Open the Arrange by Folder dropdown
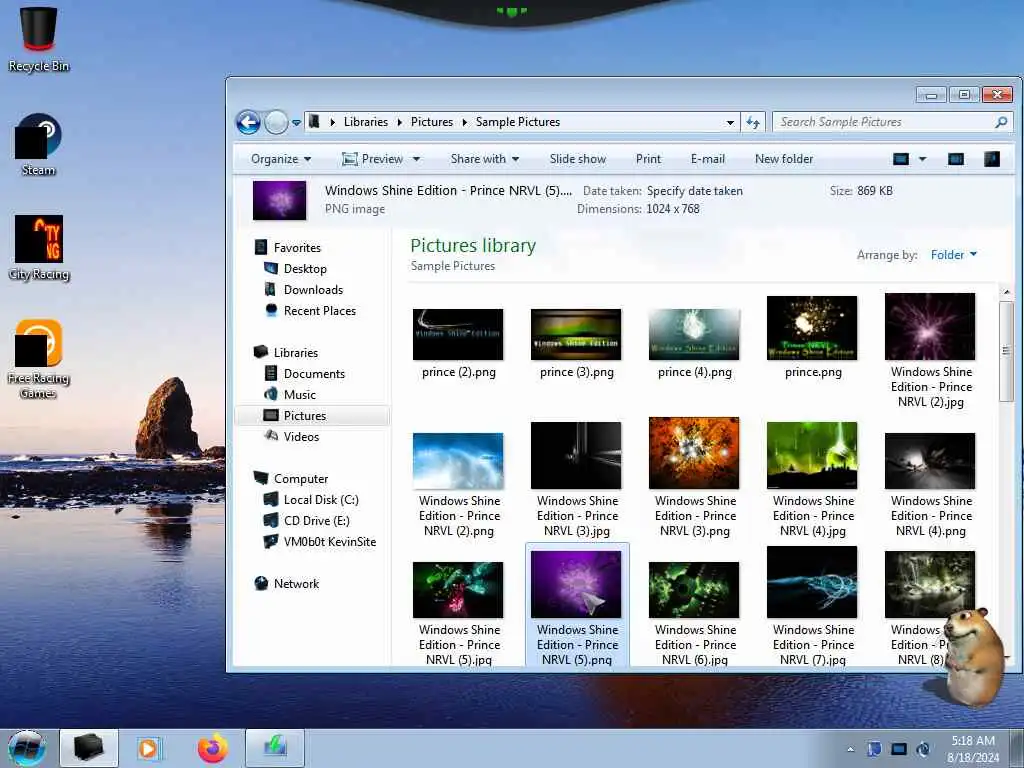The image size is (1024, 768). click(x=953, y=255)
